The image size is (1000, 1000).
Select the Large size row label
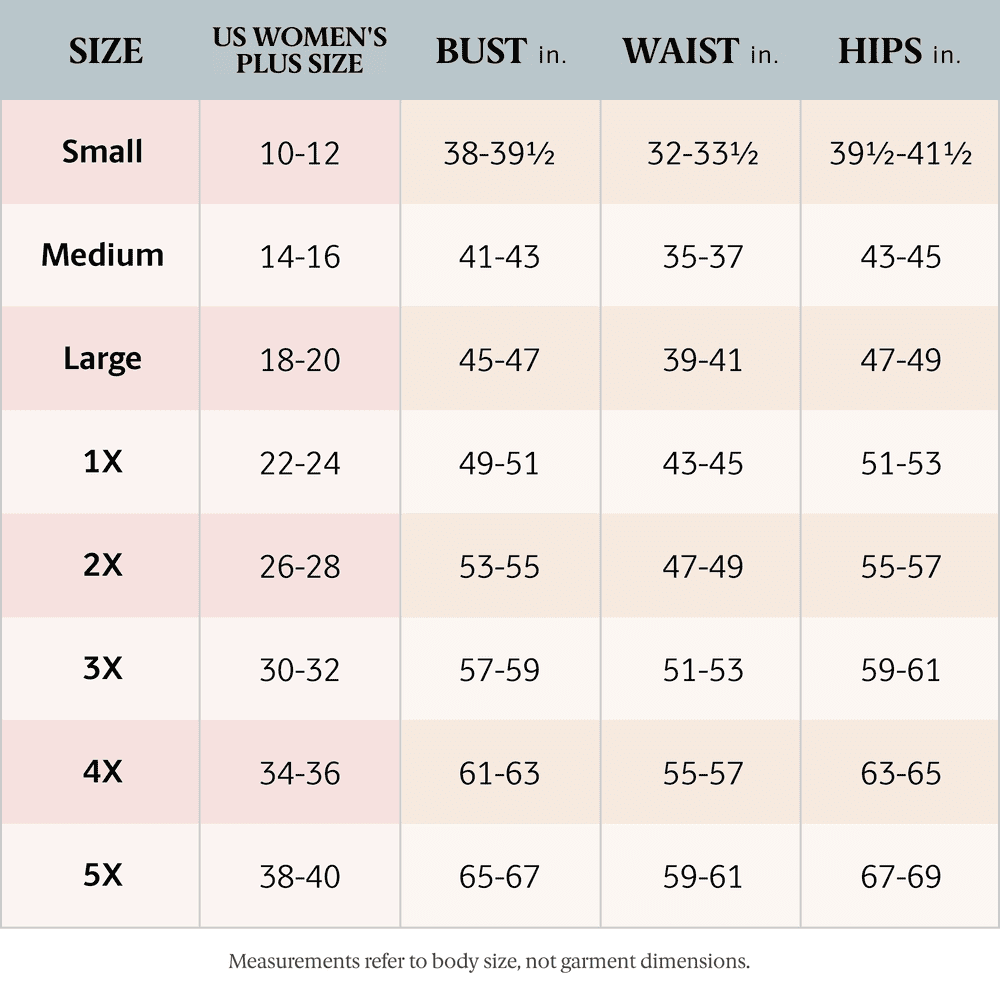coord(102,358)
